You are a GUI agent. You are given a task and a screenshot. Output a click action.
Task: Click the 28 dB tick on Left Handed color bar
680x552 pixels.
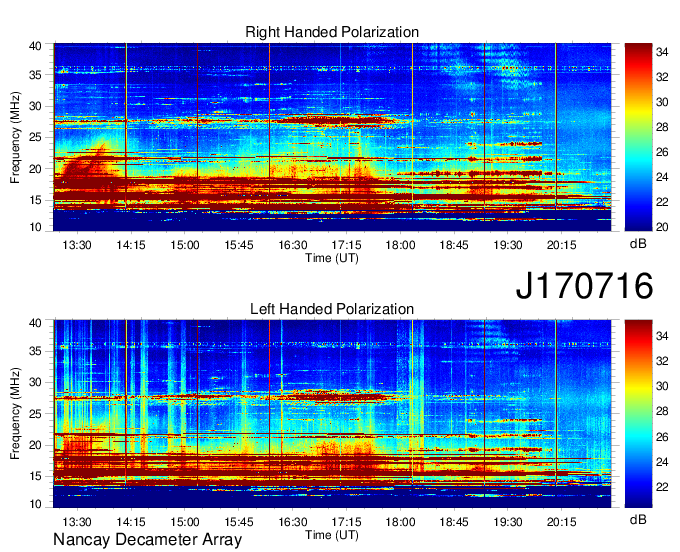tap(662, 411)
